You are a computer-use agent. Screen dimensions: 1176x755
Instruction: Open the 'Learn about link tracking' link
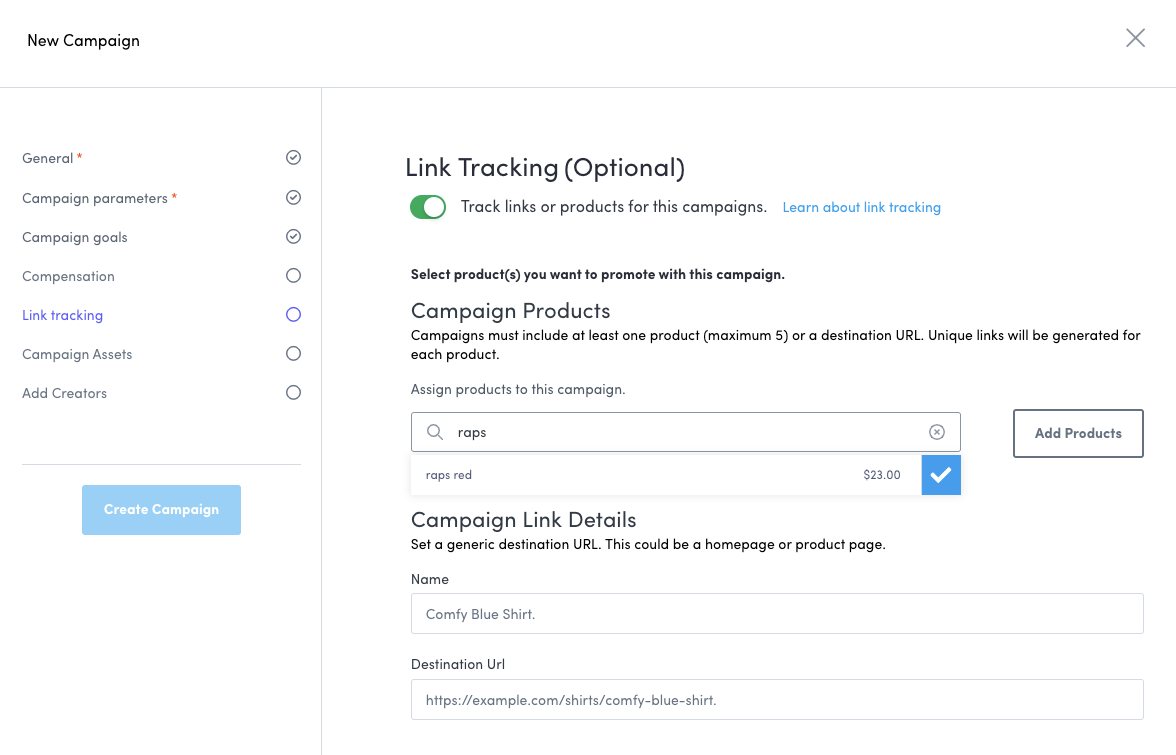[x=861, y=207]
